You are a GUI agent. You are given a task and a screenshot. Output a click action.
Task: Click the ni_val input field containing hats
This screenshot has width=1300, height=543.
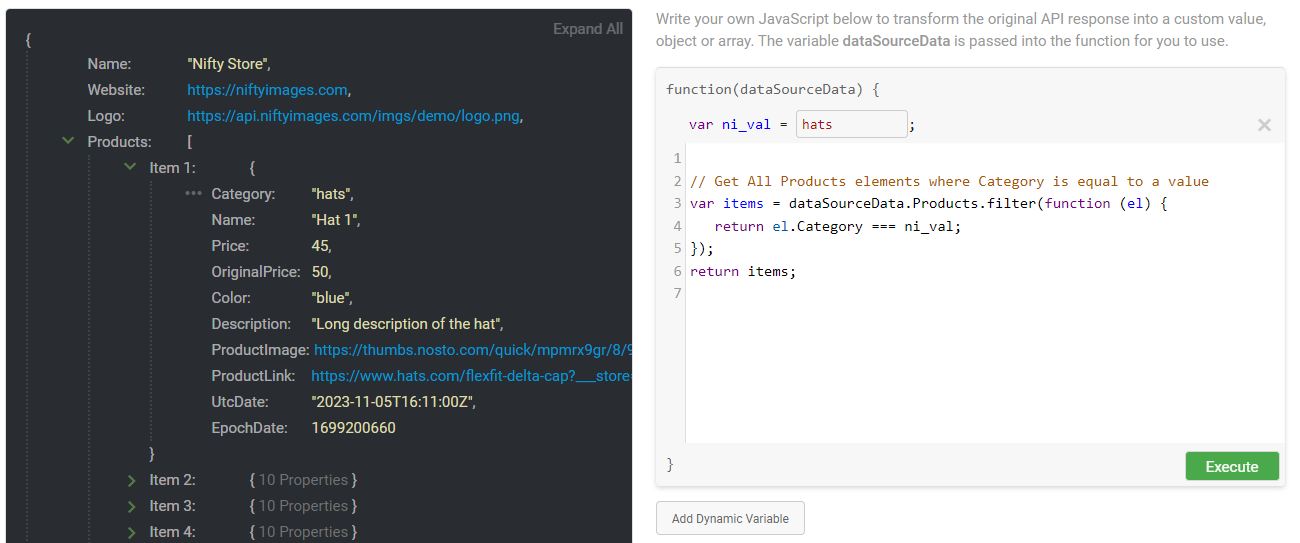point(851,124)
